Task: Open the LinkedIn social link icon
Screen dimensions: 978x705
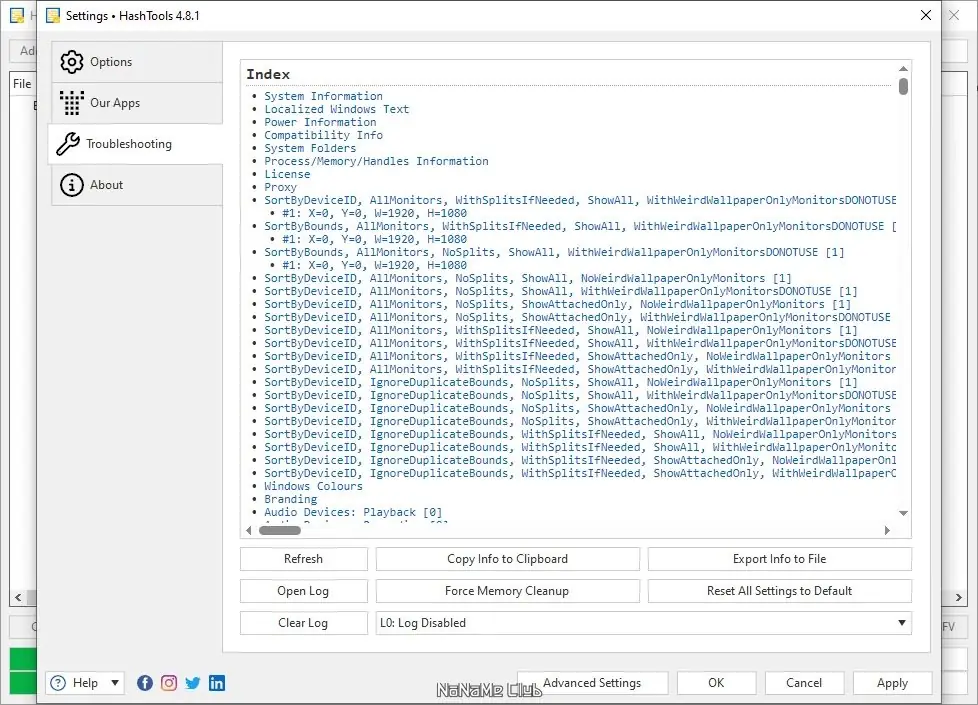Action: coord(217,683)
